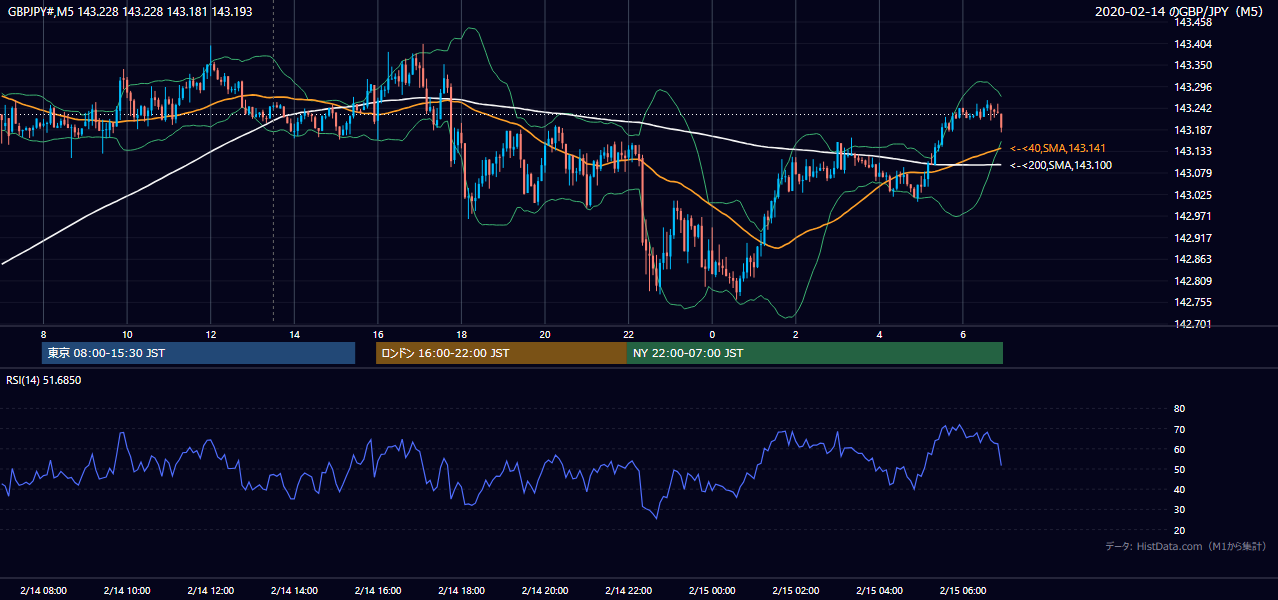The width and height of the screenshot is (1278, 600).
Task: Click price level 143.242 on axis
Action: coord(1192,108)
